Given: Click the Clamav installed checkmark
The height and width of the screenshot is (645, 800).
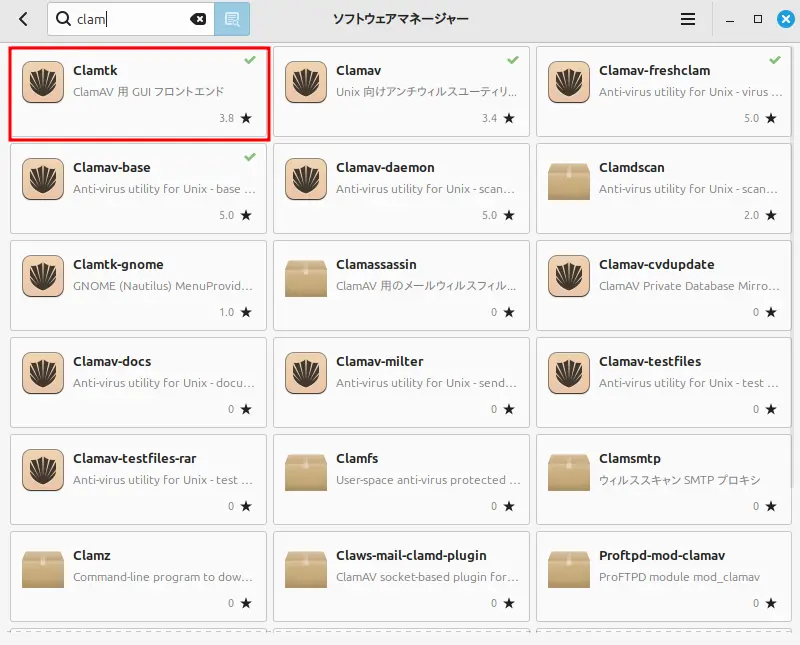Looking at the screenshot, I should tap(513, 60).
